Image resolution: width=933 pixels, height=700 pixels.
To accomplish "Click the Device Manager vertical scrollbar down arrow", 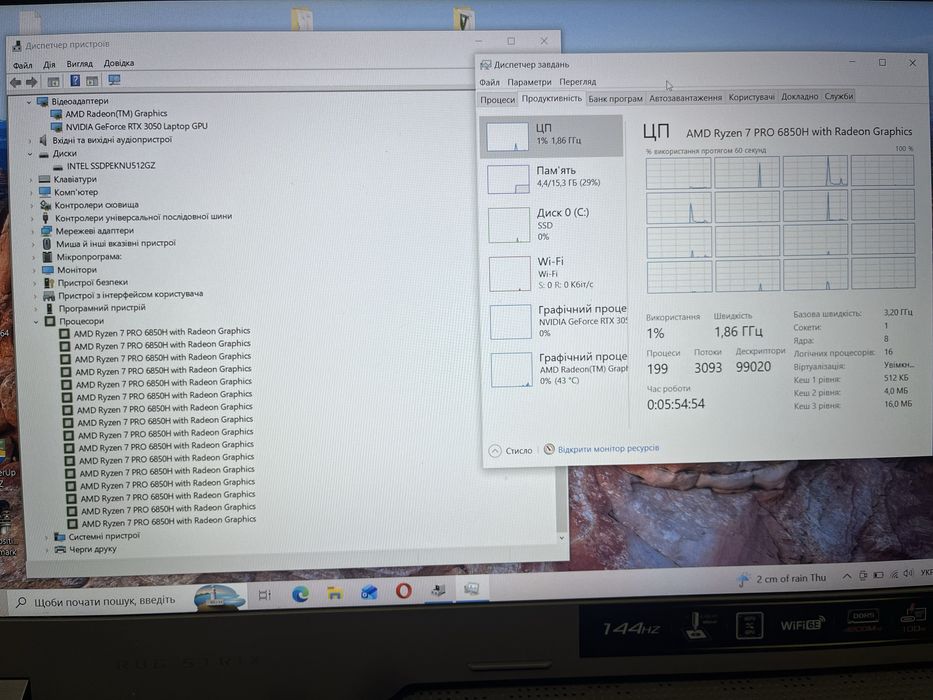I will click(562, 538).
